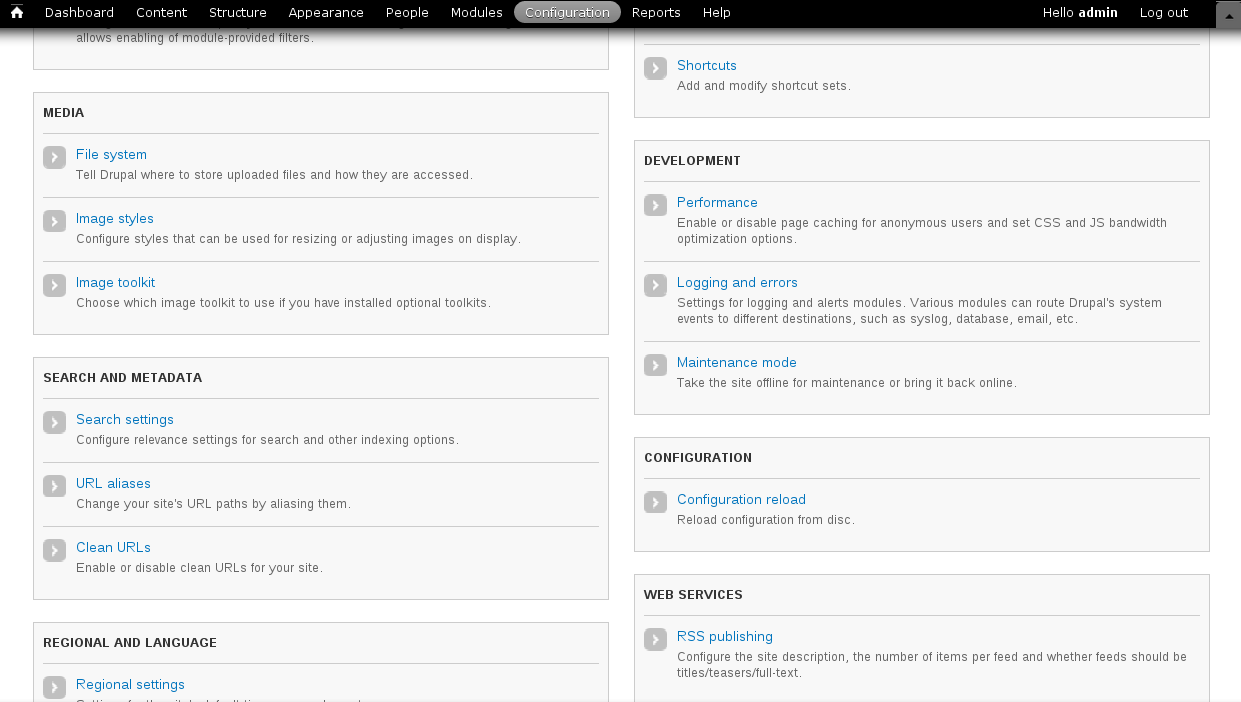Go to the Reports menu item
Viewport: 1241px width, 702px height.
[x=656, y=13]
